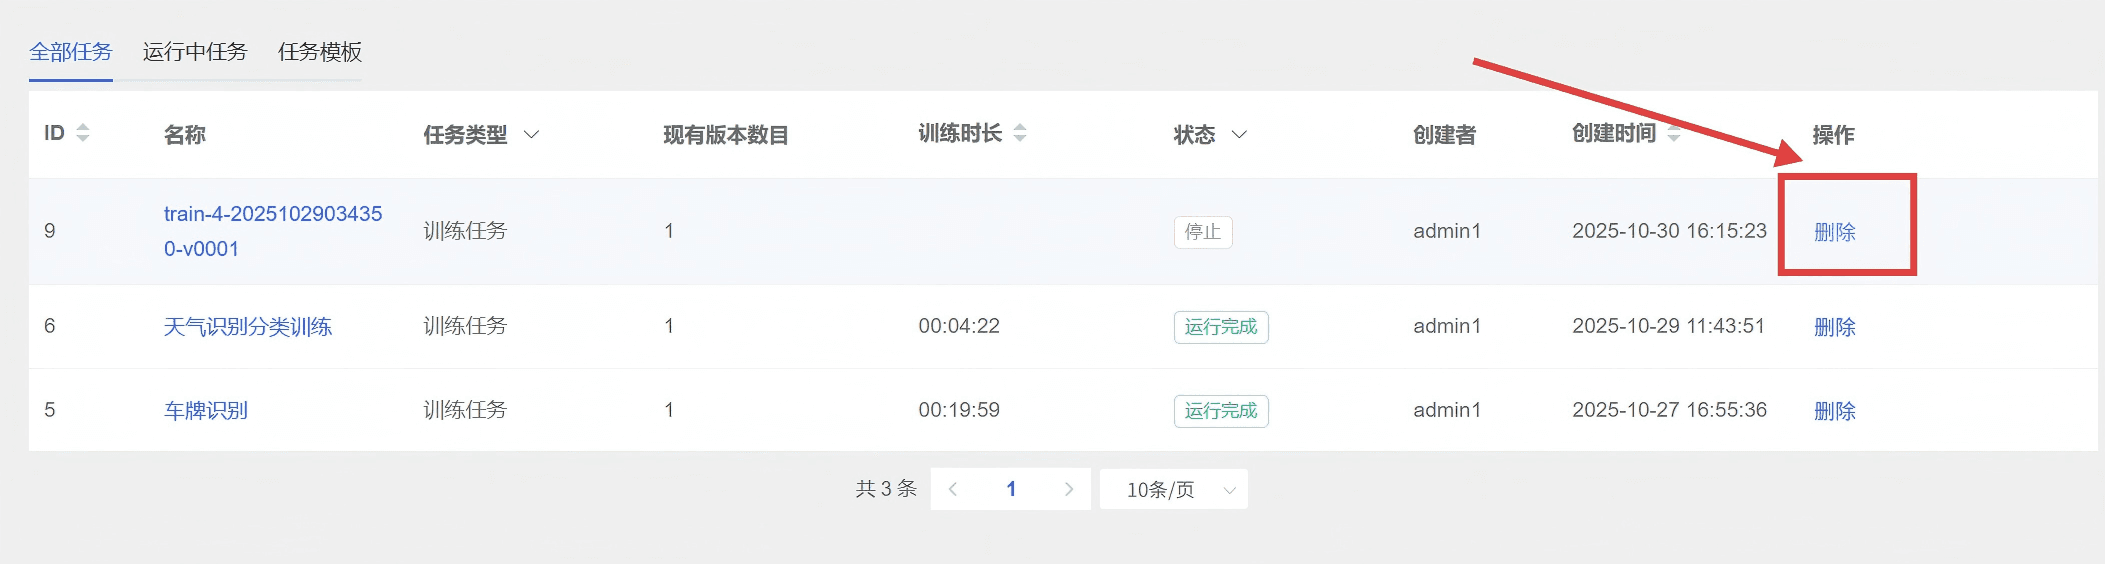Screen dimensions: 2105x564
Task: Sort by creation time (创建时间)
Action: click(1673, 134)
